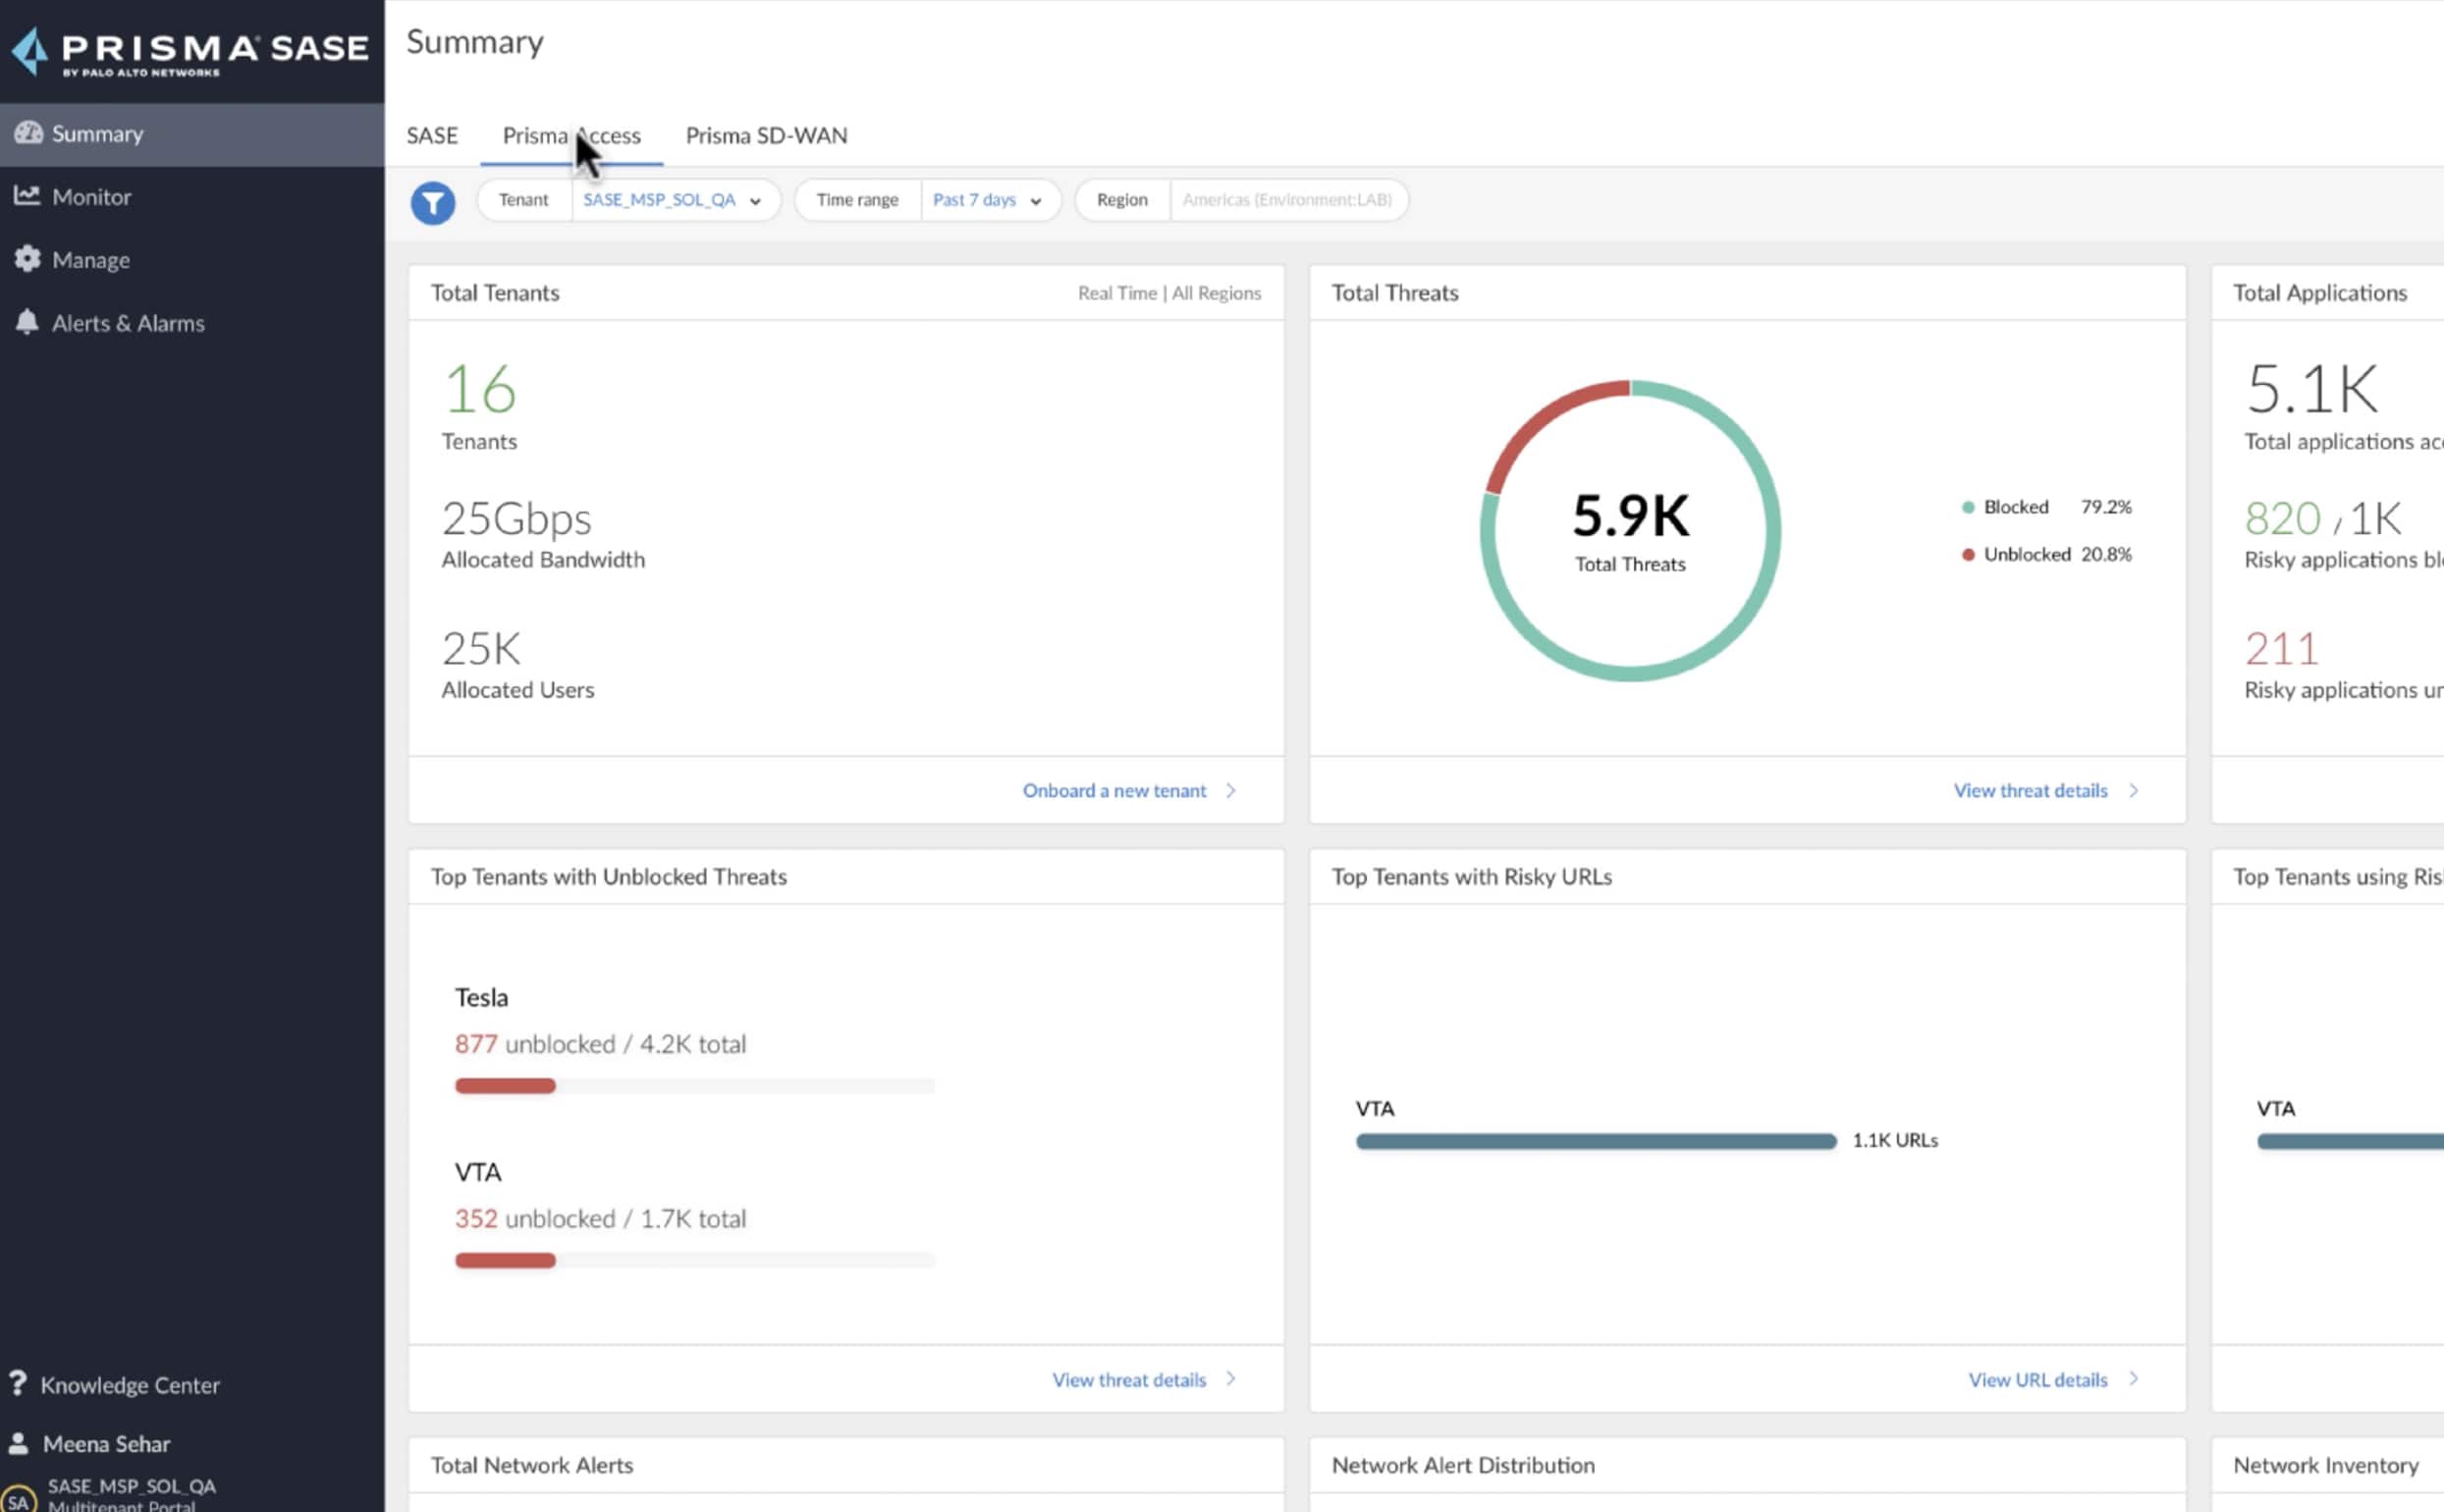
Task: Click Onboard a new tenant
Action: (x=1115, y=790)
